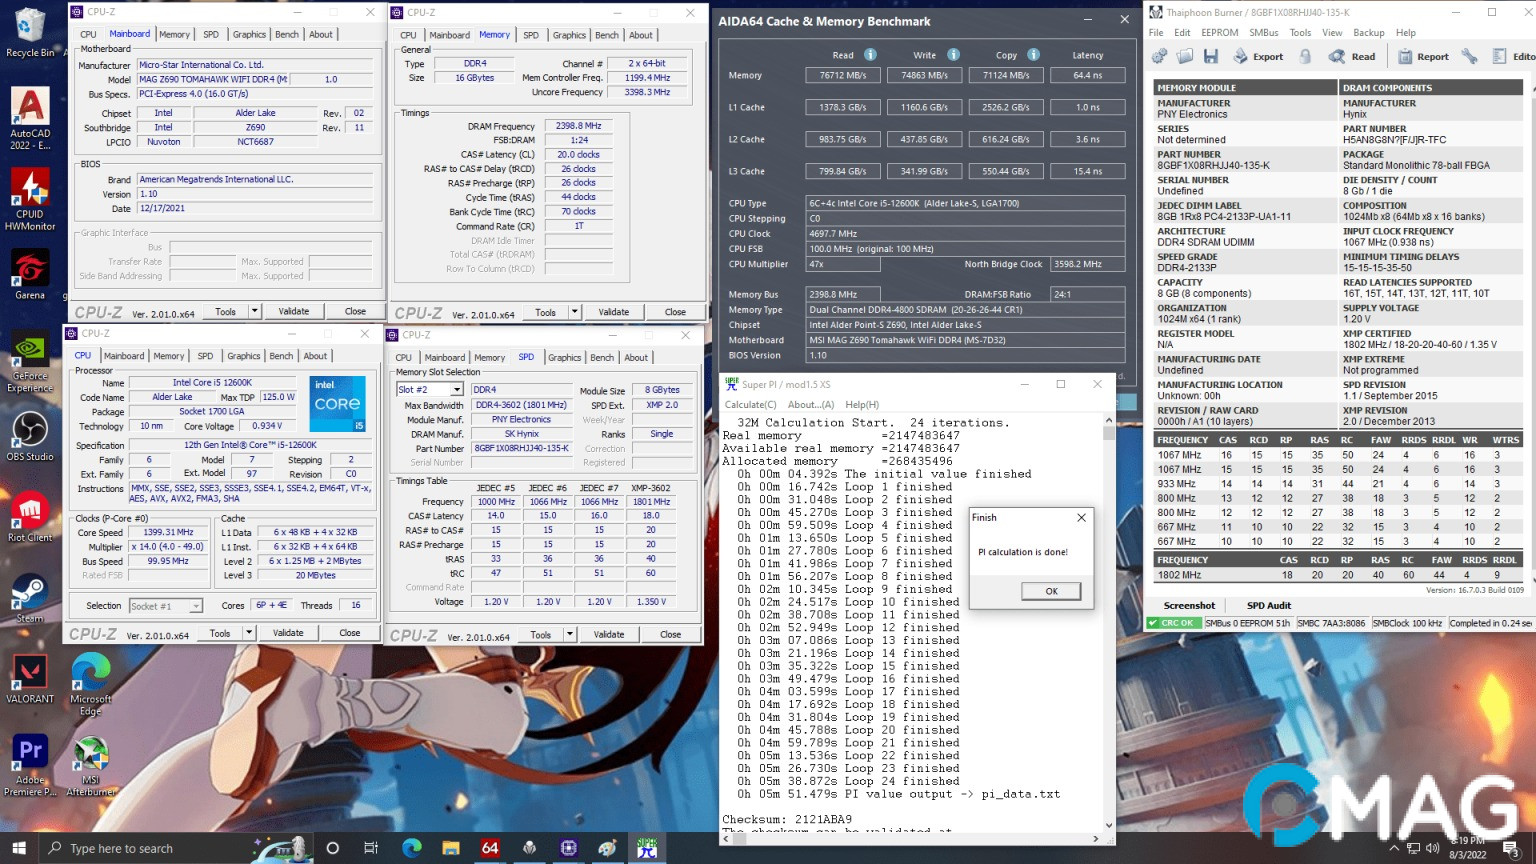Click the floppy disk Save icon in Thaiphoon Burner
The width and height of the screenshot is (1536, 864).
tap(1211, 57)
